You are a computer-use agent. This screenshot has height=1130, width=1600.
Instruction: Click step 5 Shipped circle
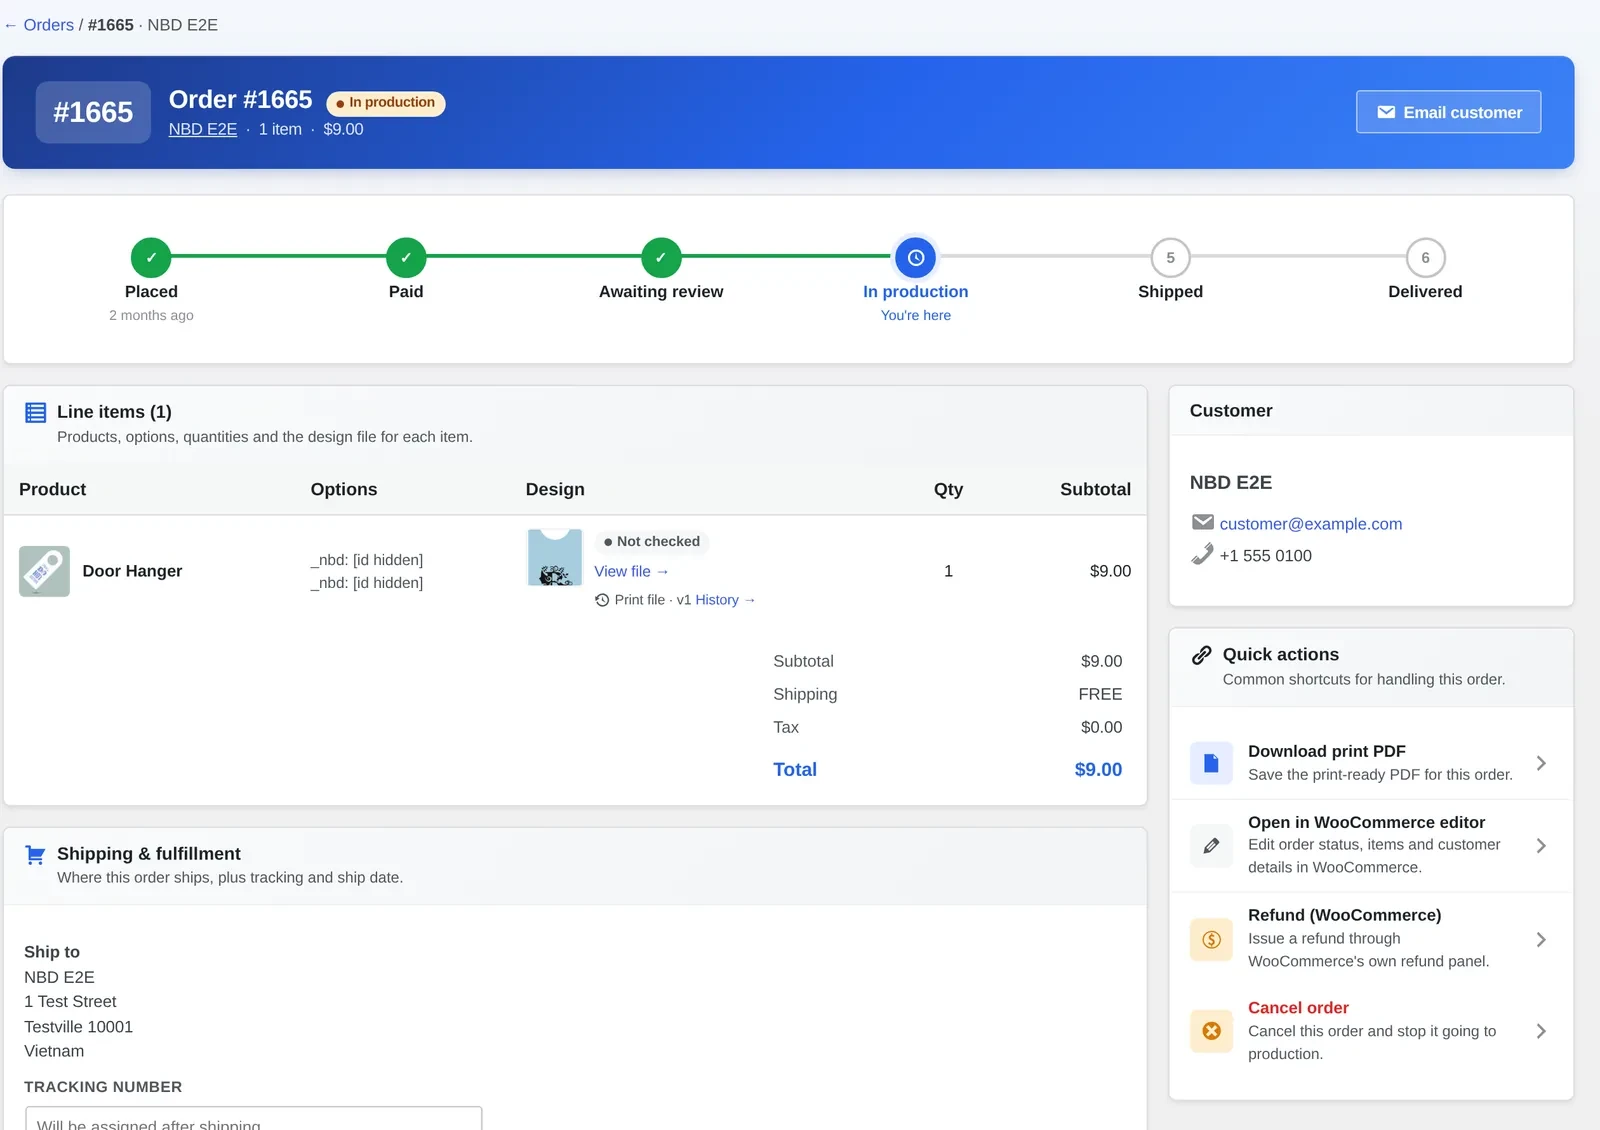point(1170,257)
